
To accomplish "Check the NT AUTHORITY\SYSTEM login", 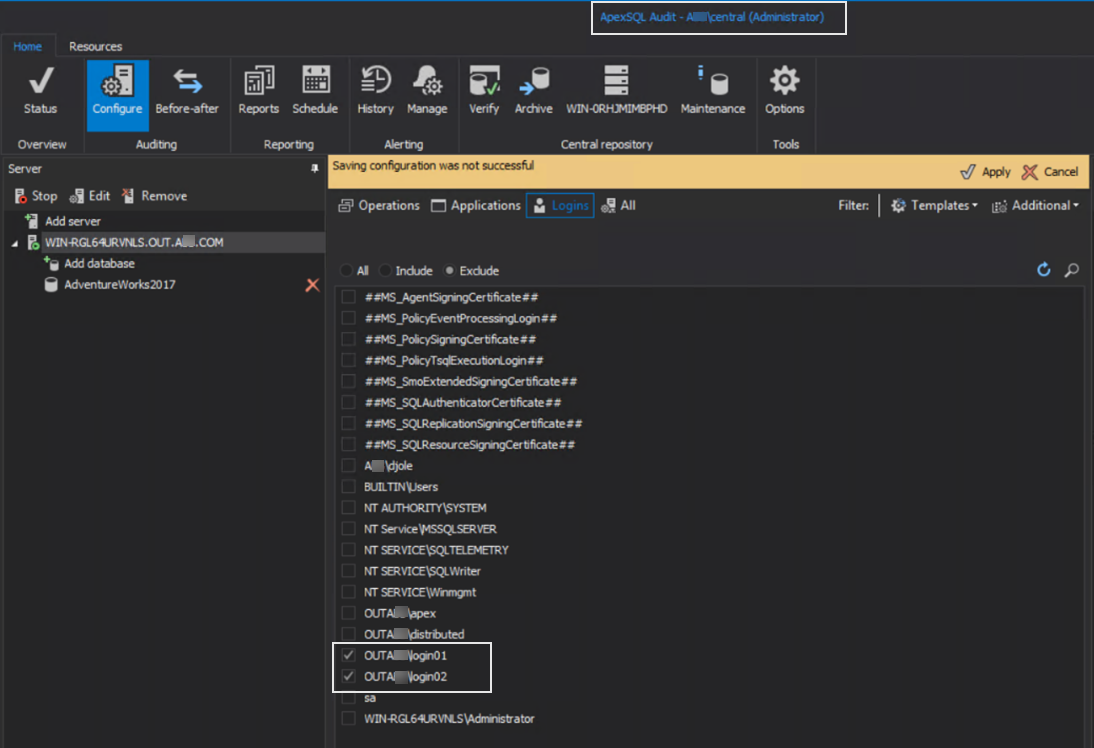I will [348, 508].
